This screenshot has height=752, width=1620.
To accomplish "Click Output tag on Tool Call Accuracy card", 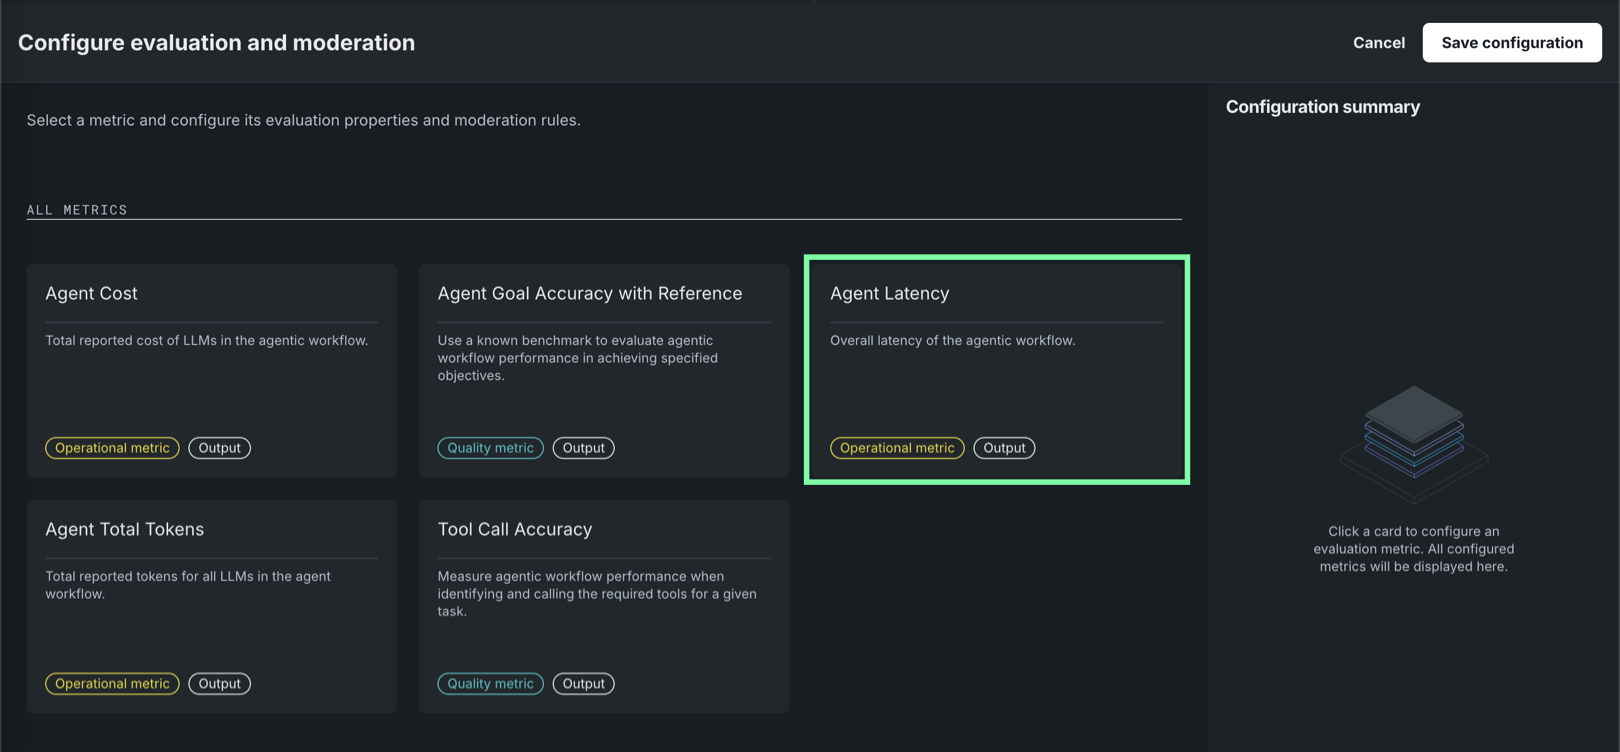I will pos(583,684).
